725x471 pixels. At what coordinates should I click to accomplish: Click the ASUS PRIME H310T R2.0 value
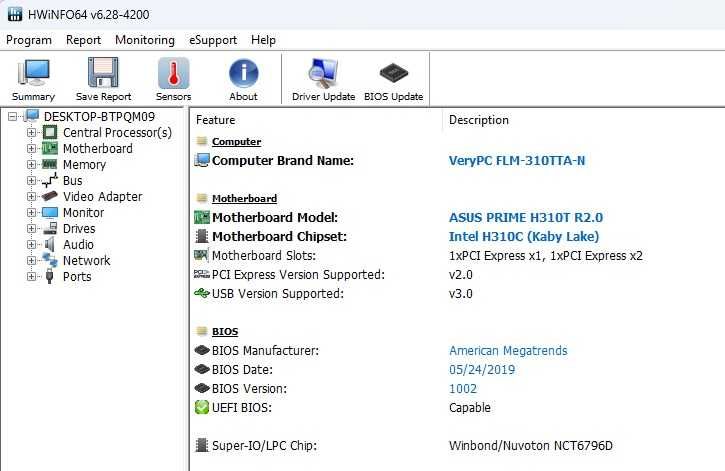coord(526,217)
